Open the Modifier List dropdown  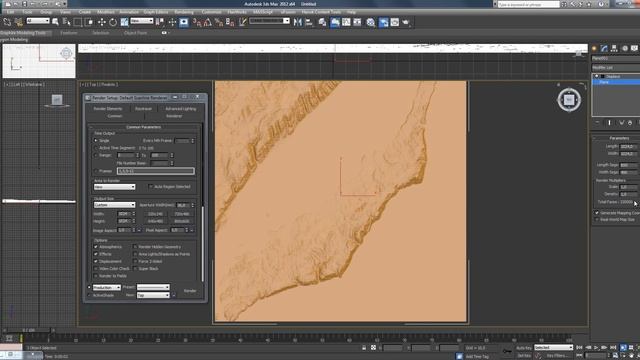616,68
